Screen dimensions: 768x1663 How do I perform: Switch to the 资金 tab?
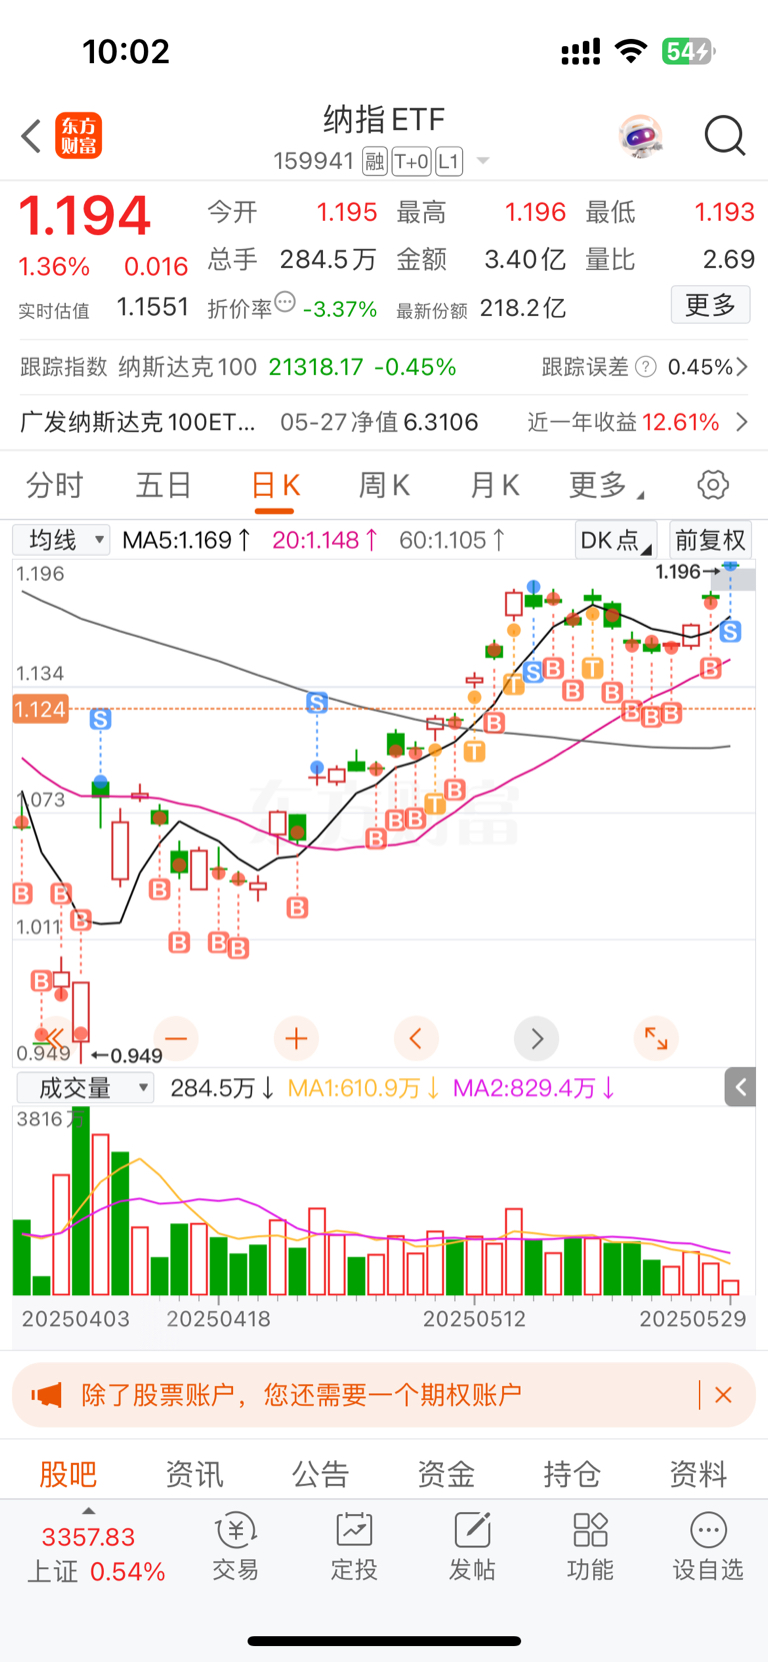[446, 1474]
